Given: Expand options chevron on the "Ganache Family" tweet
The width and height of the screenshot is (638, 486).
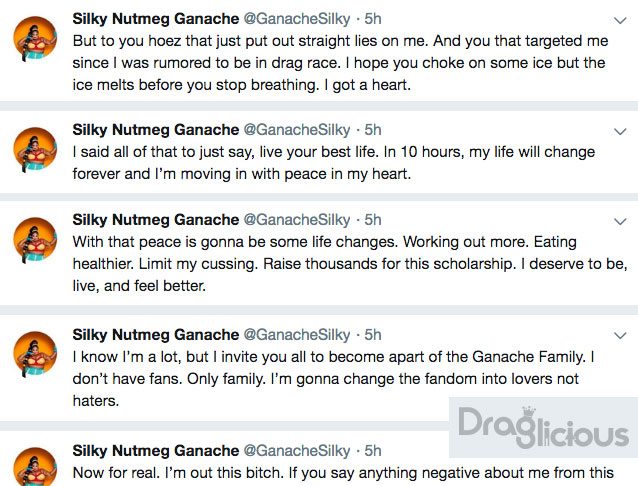Looking at the screenshot, I should 620,335.
